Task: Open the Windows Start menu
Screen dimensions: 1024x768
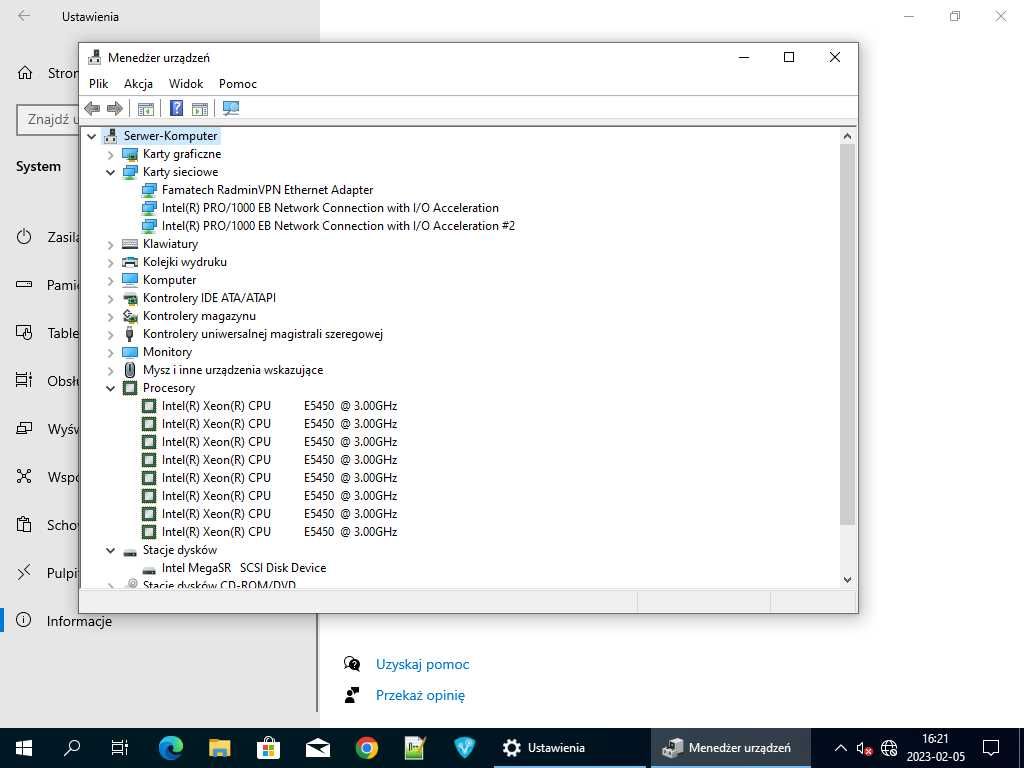Action: click(24, 748)
